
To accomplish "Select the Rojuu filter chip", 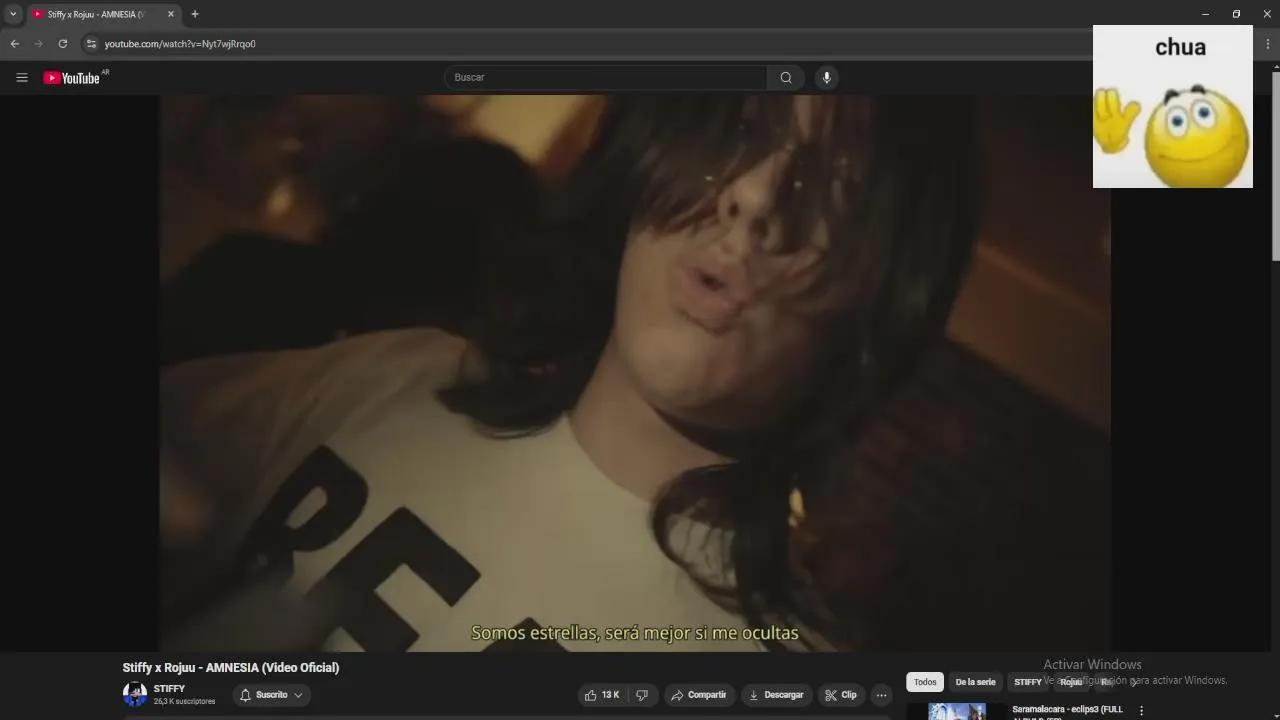I will [x=1071, y=682].
